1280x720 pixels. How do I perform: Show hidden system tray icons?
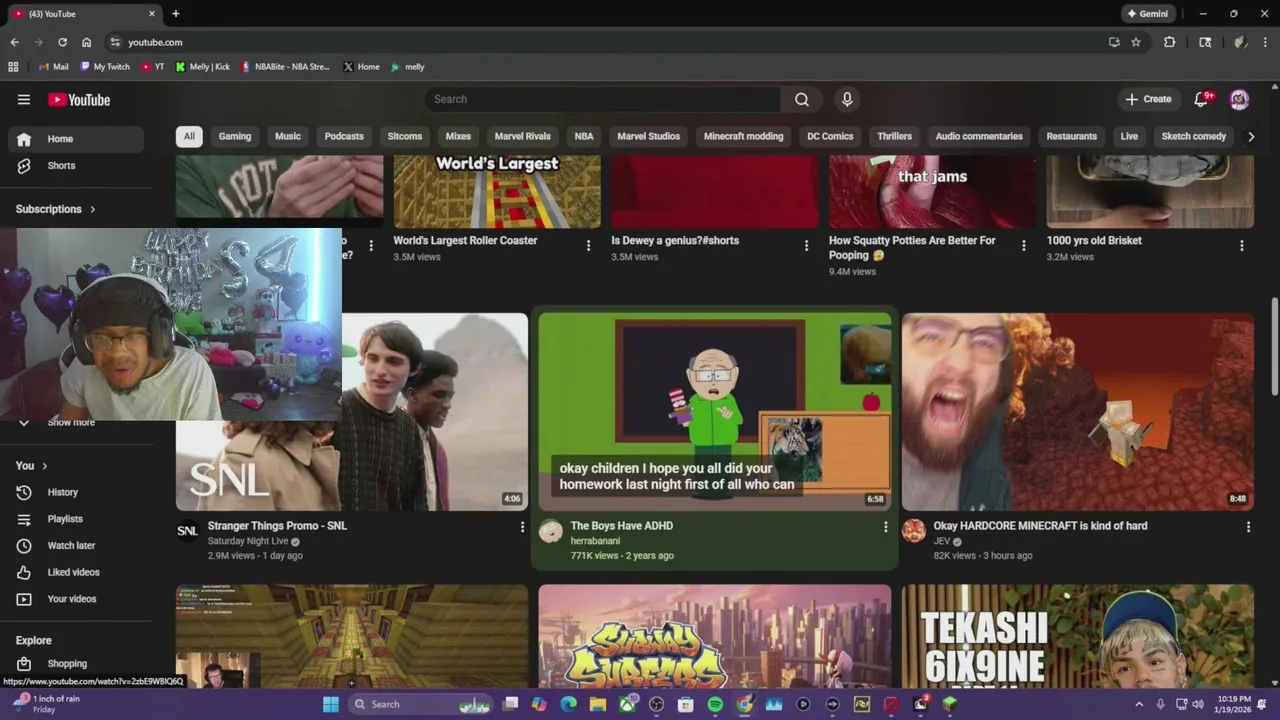click(1138, 704)
